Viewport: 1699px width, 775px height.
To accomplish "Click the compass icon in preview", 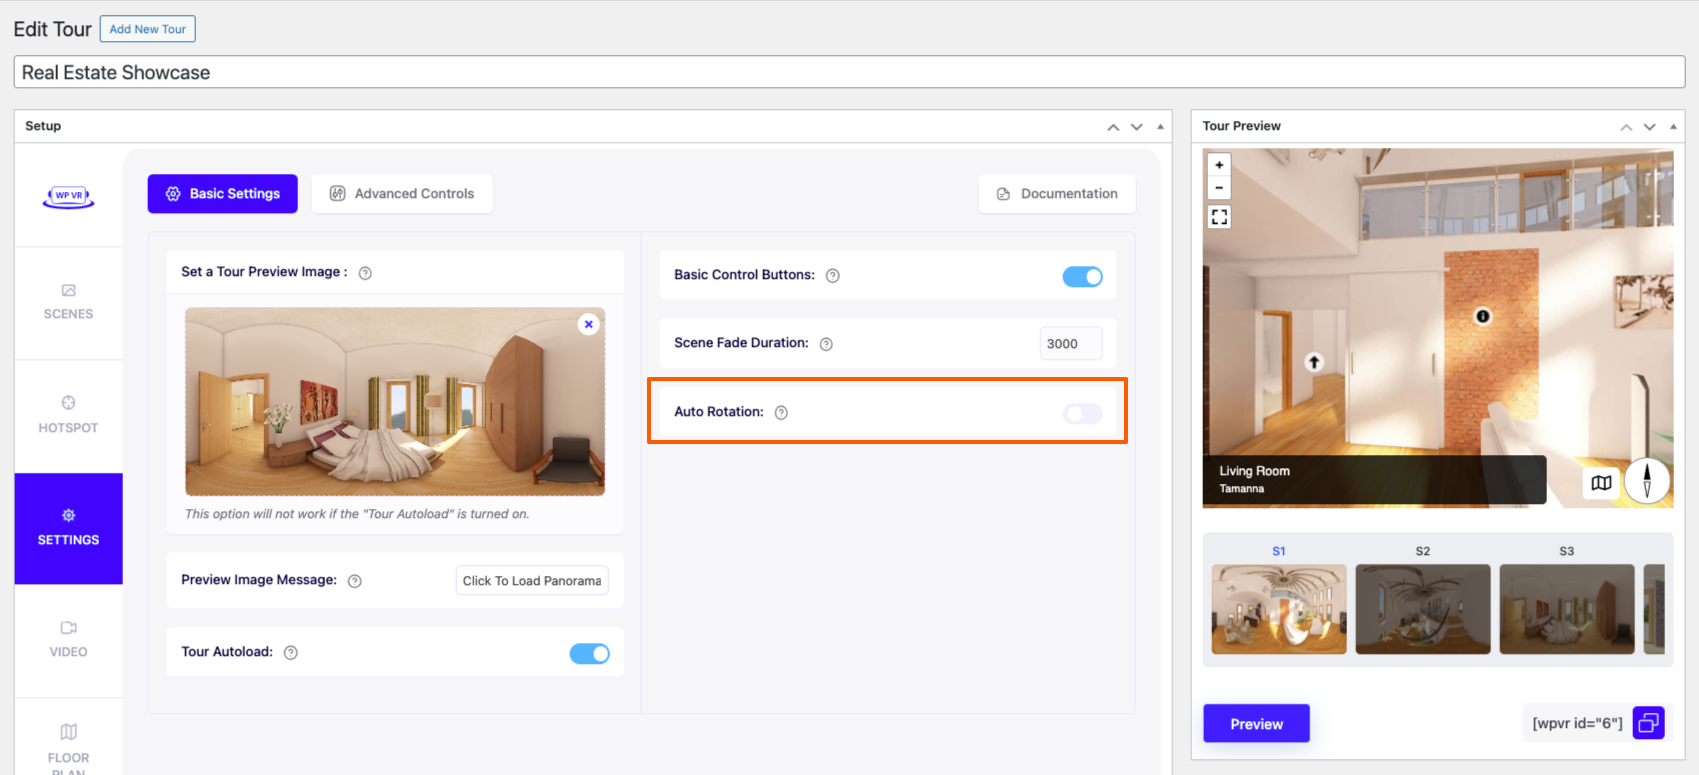I will pyautogui.click(x=1646, y=481).
